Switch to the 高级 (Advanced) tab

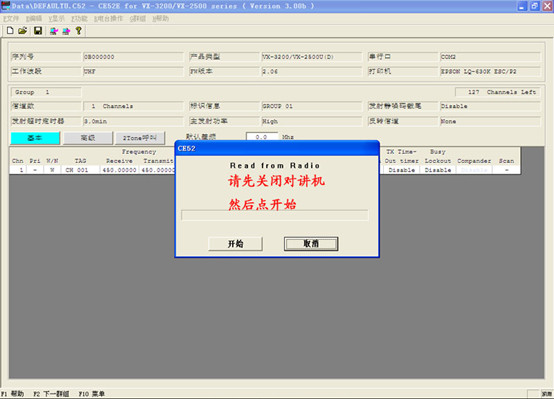click(x=88, y=138)
